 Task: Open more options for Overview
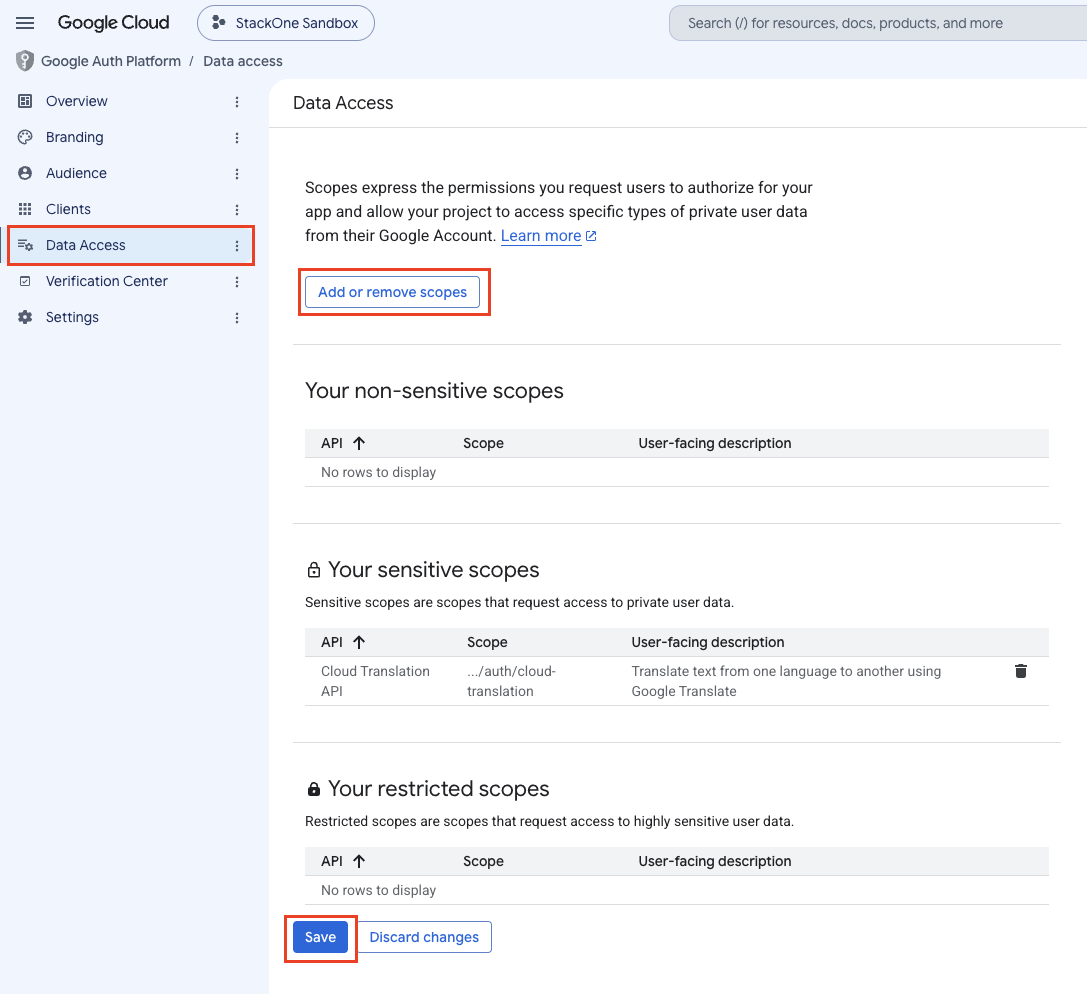point(237,102)
